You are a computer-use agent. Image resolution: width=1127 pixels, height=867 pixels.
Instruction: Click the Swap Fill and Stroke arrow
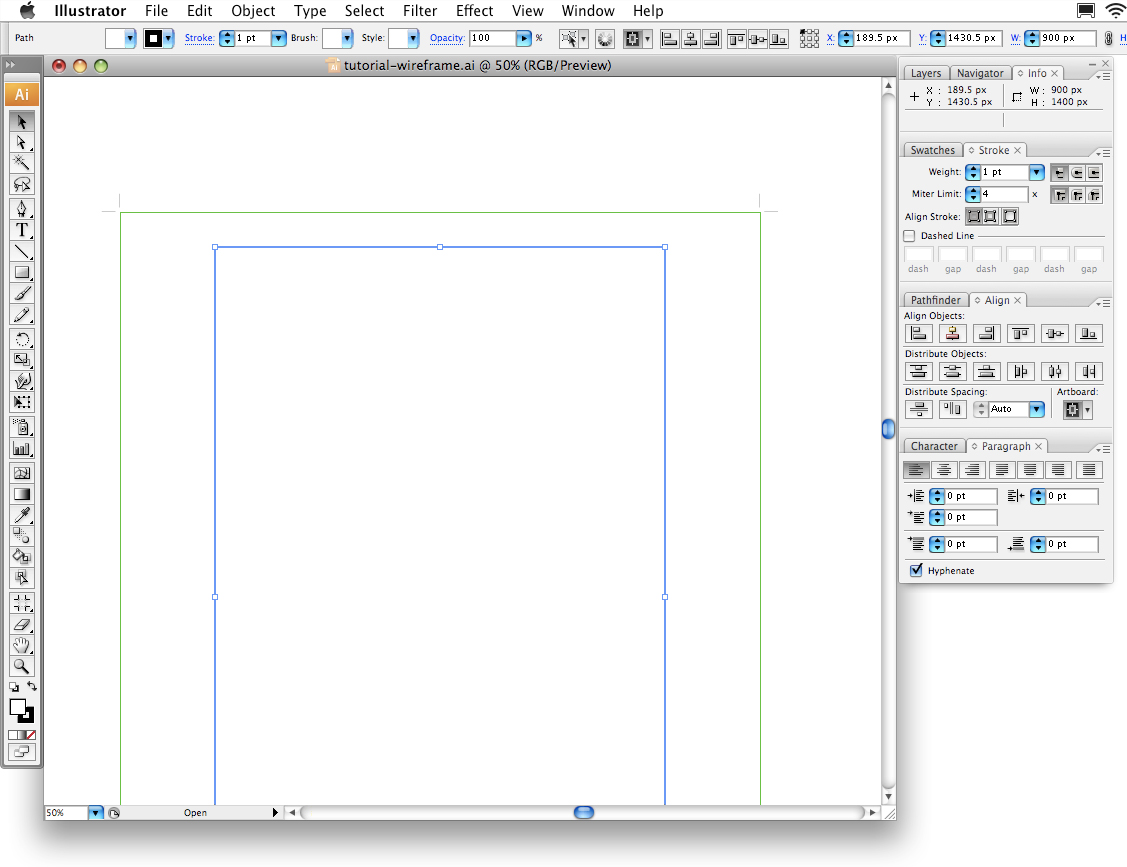click(x=32, y=687)
